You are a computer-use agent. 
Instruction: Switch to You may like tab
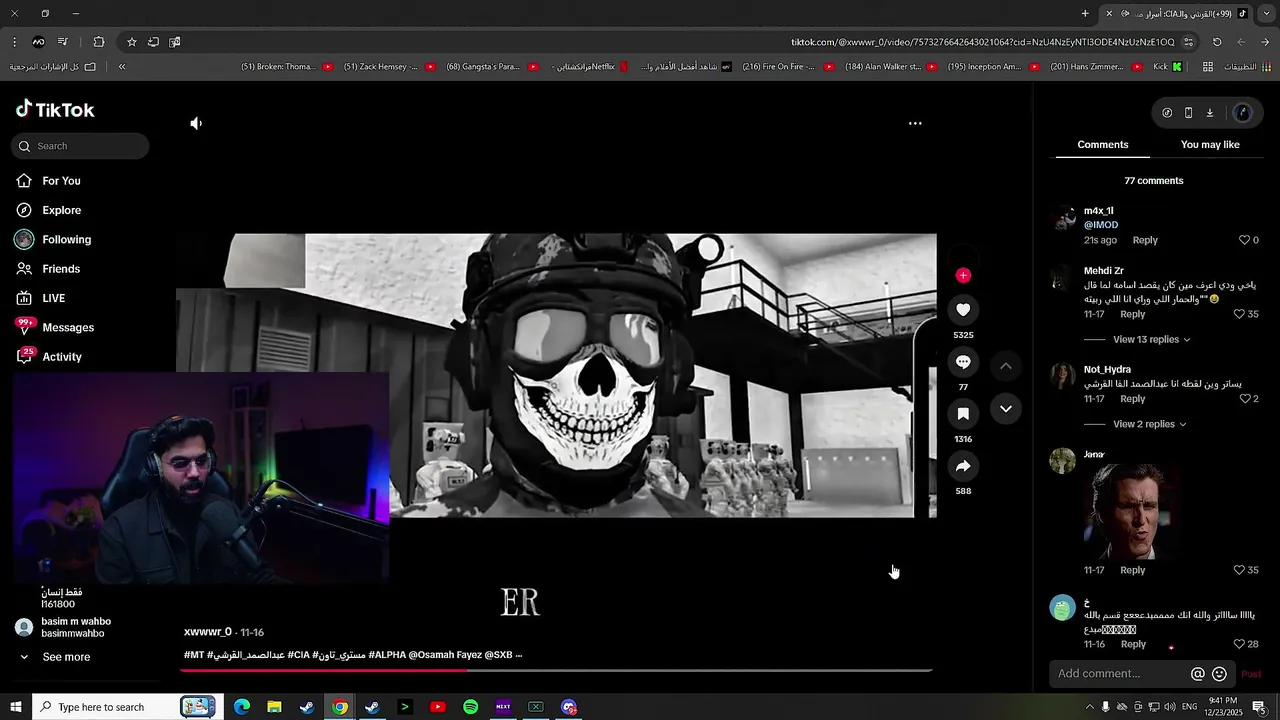(1210, 145)
